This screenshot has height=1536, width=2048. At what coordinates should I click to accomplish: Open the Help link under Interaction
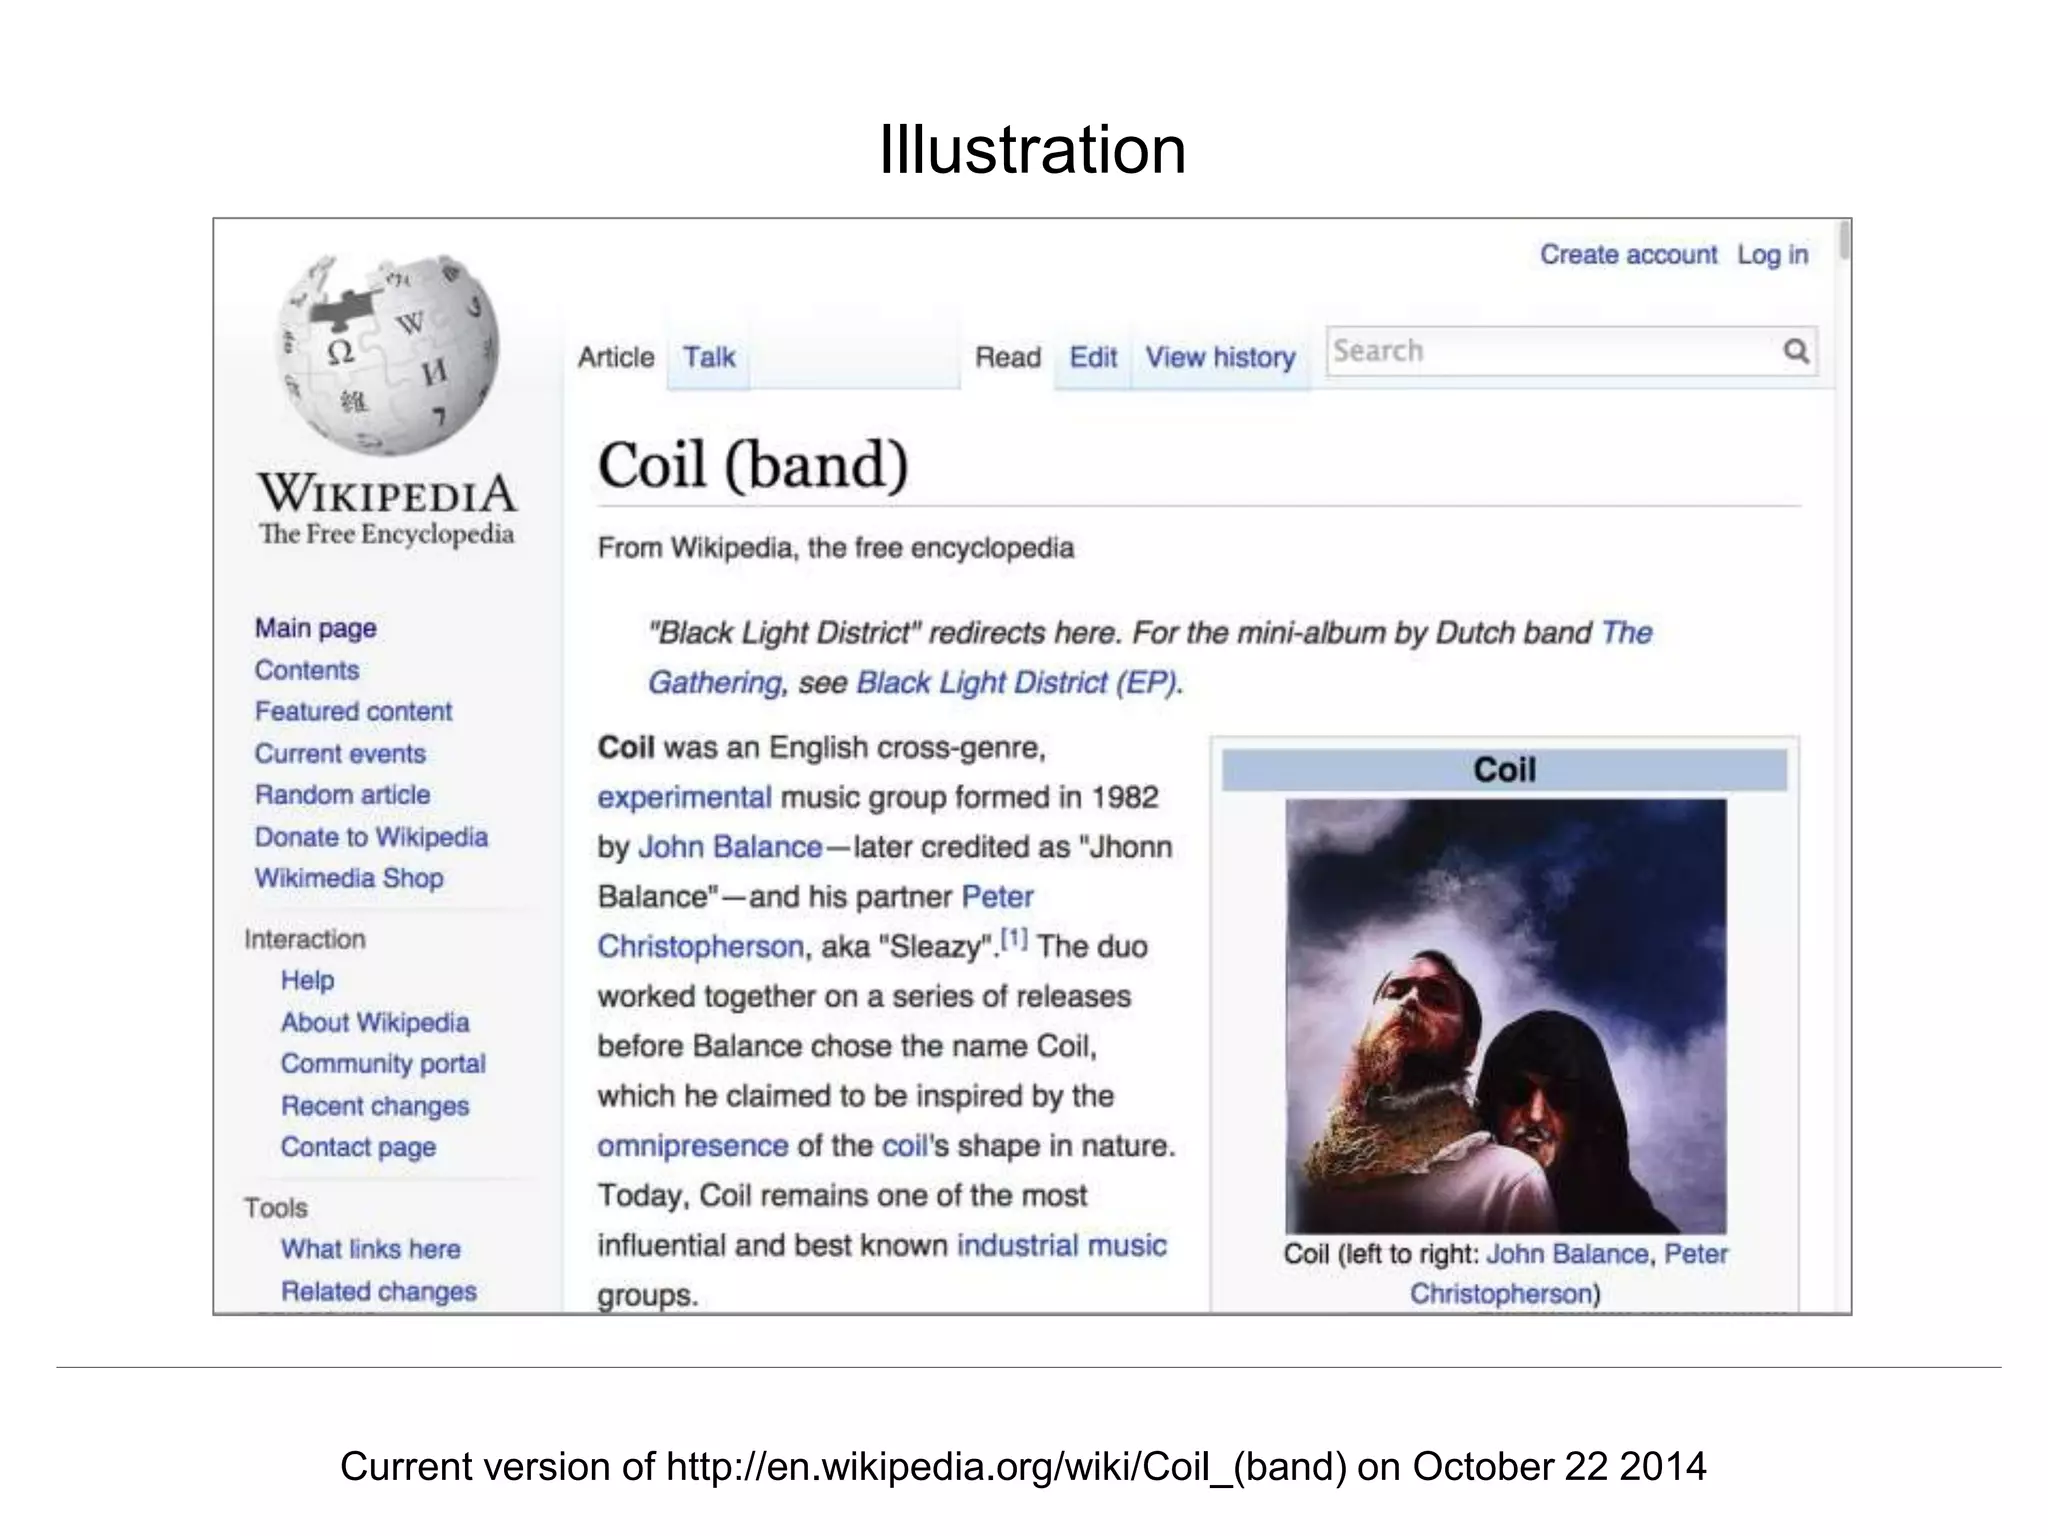coord(307,980)
